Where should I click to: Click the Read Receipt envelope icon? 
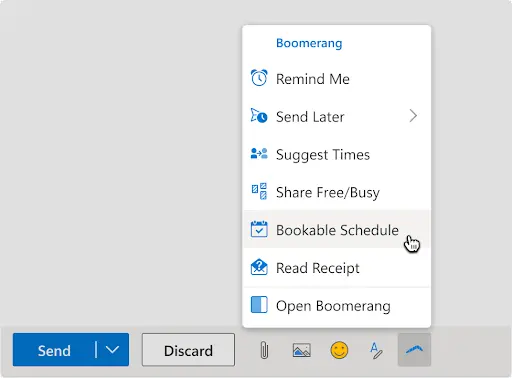click(259, 267)
